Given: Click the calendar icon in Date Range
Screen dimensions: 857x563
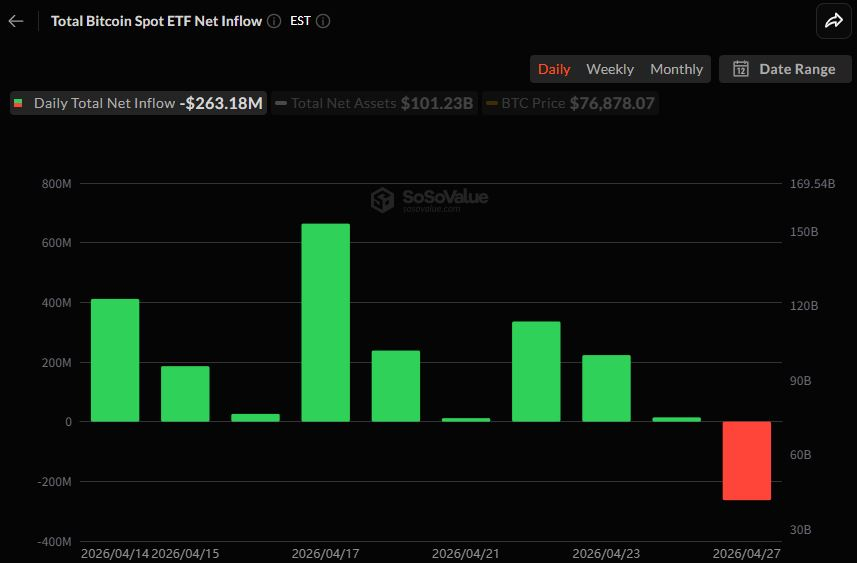Looking at the screenshot, I should [x=741, y=69].
